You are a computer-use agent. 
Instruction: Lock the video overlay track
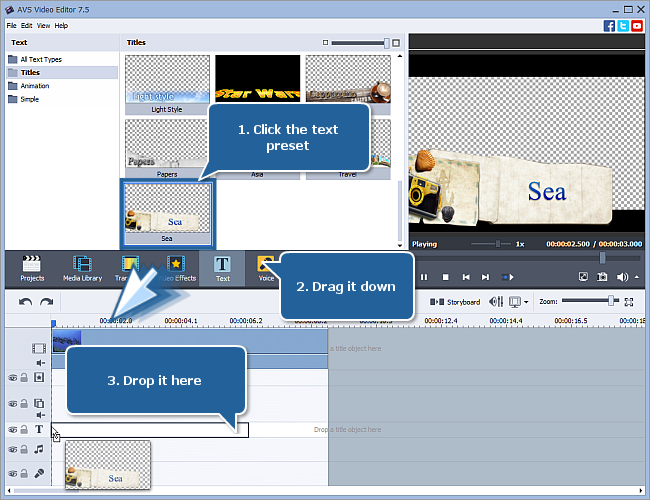(x=24, y=403)
